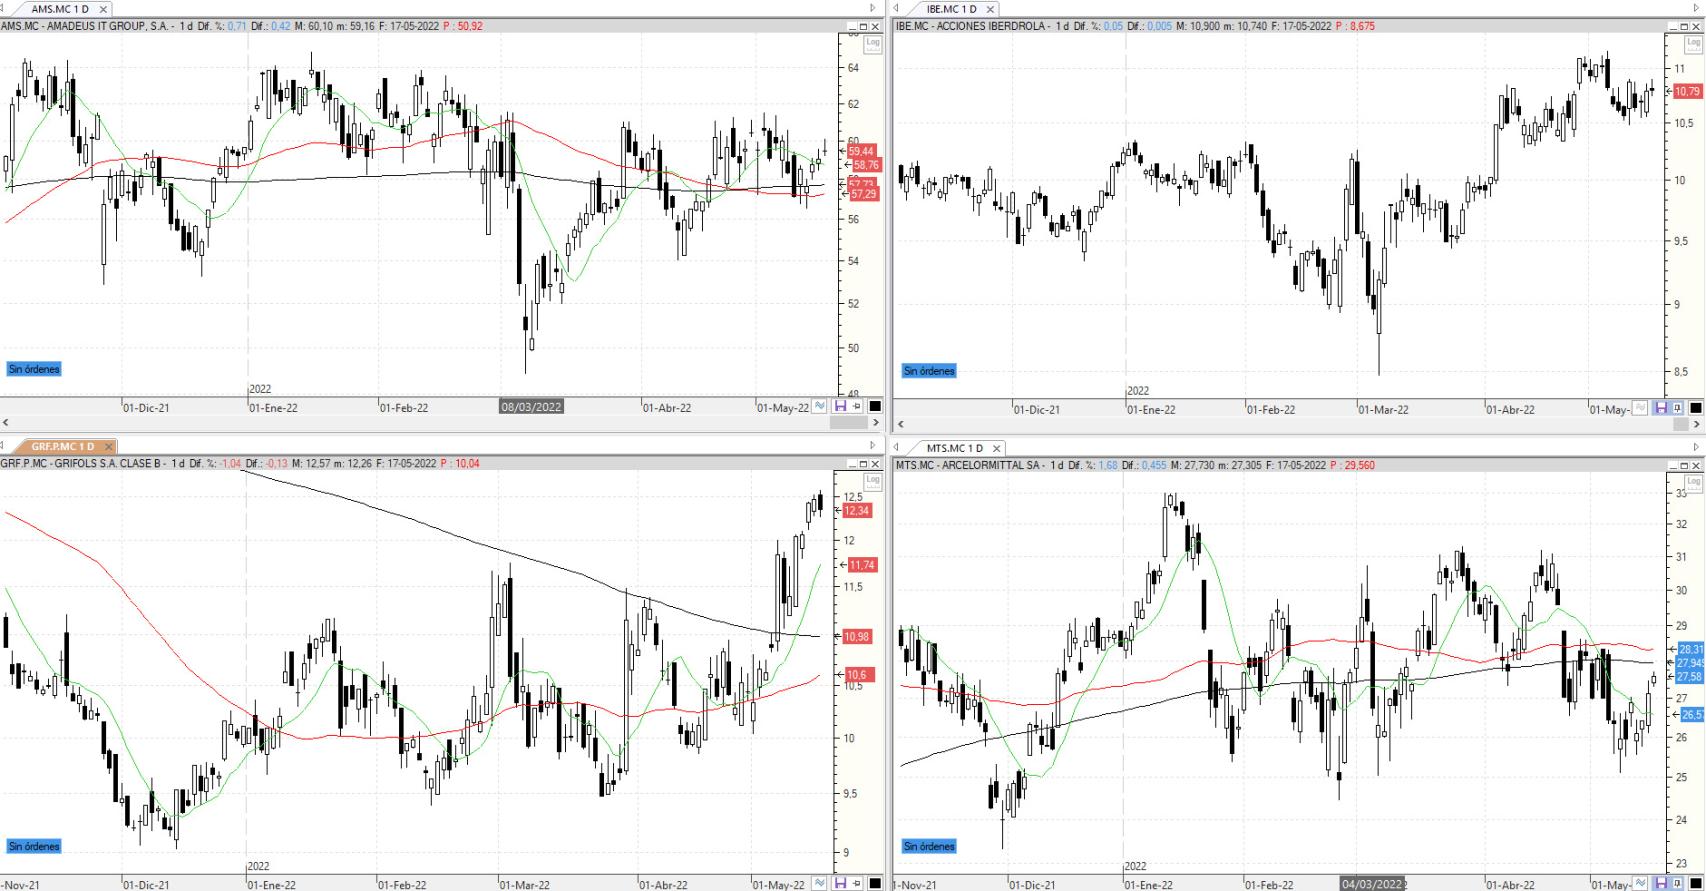This screenshot has height=891, width=1706.
Task: Open black color swatch in Iberdrola chart
Action: coord(1695,408)
